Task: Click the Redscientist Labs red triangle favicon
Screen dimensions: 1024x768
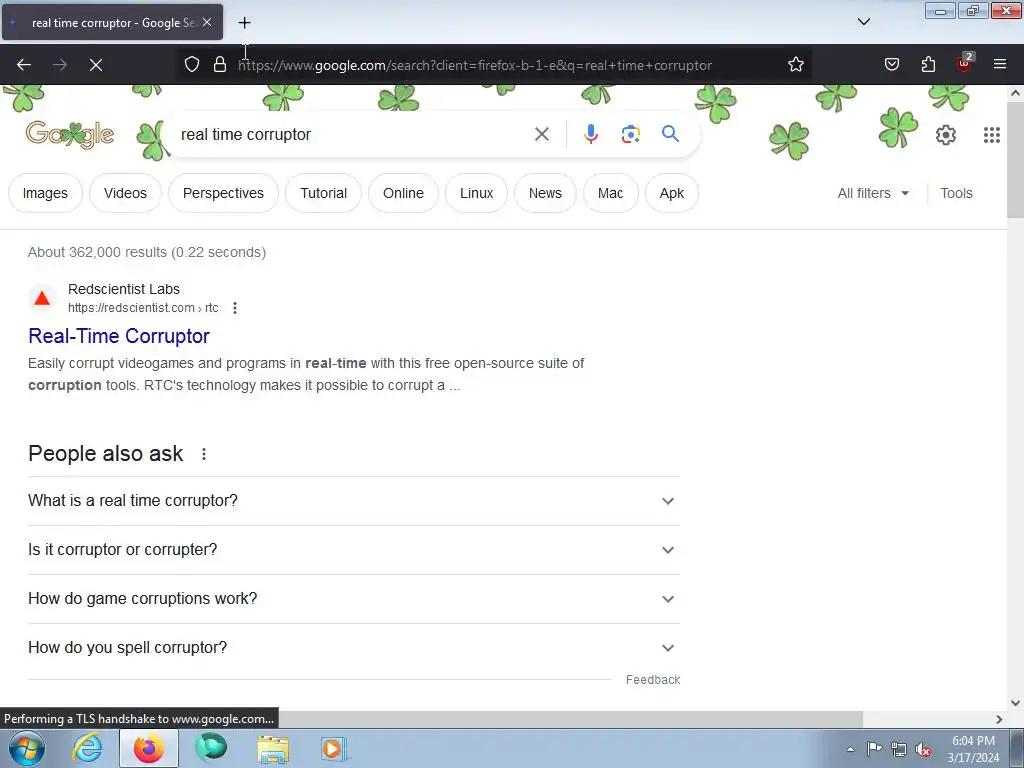Action: point(42,298)
